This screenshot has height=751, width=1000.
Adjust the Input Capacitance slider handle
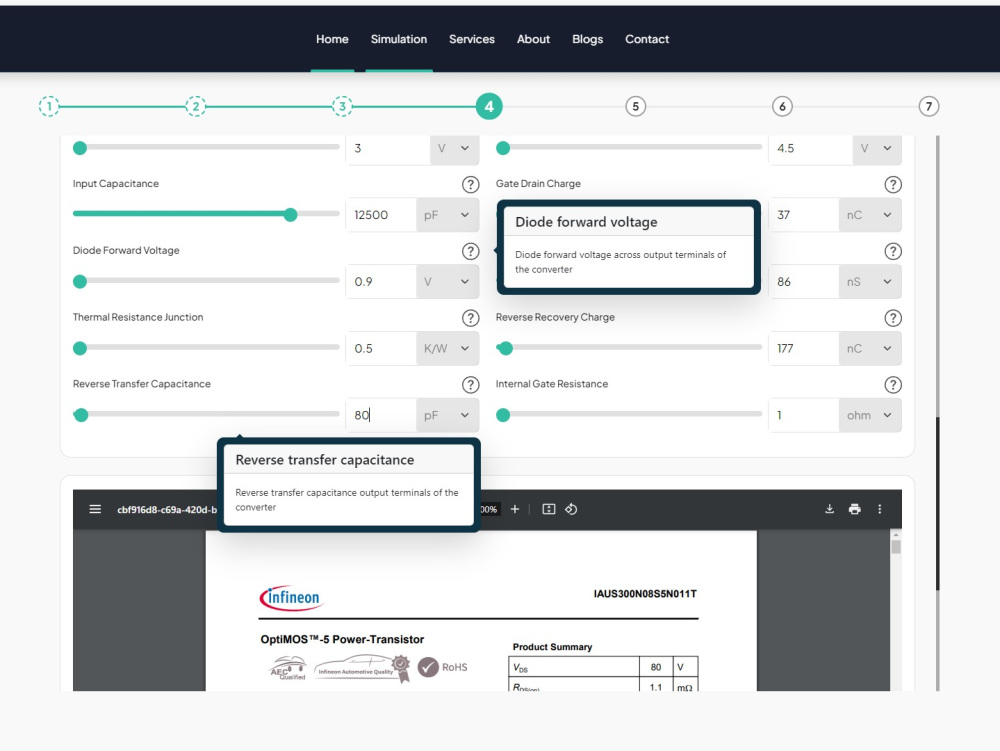coord(290,215)
